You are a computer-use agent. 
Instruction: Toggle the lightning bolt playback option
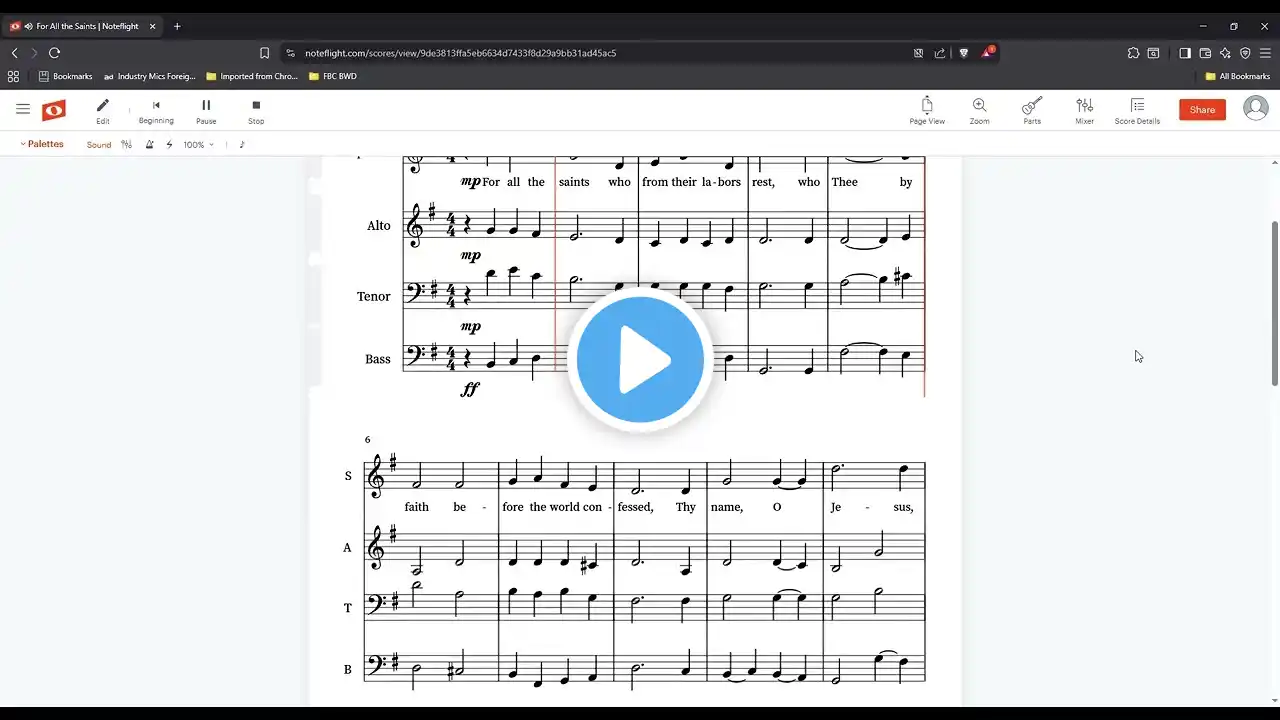point(169,145)
